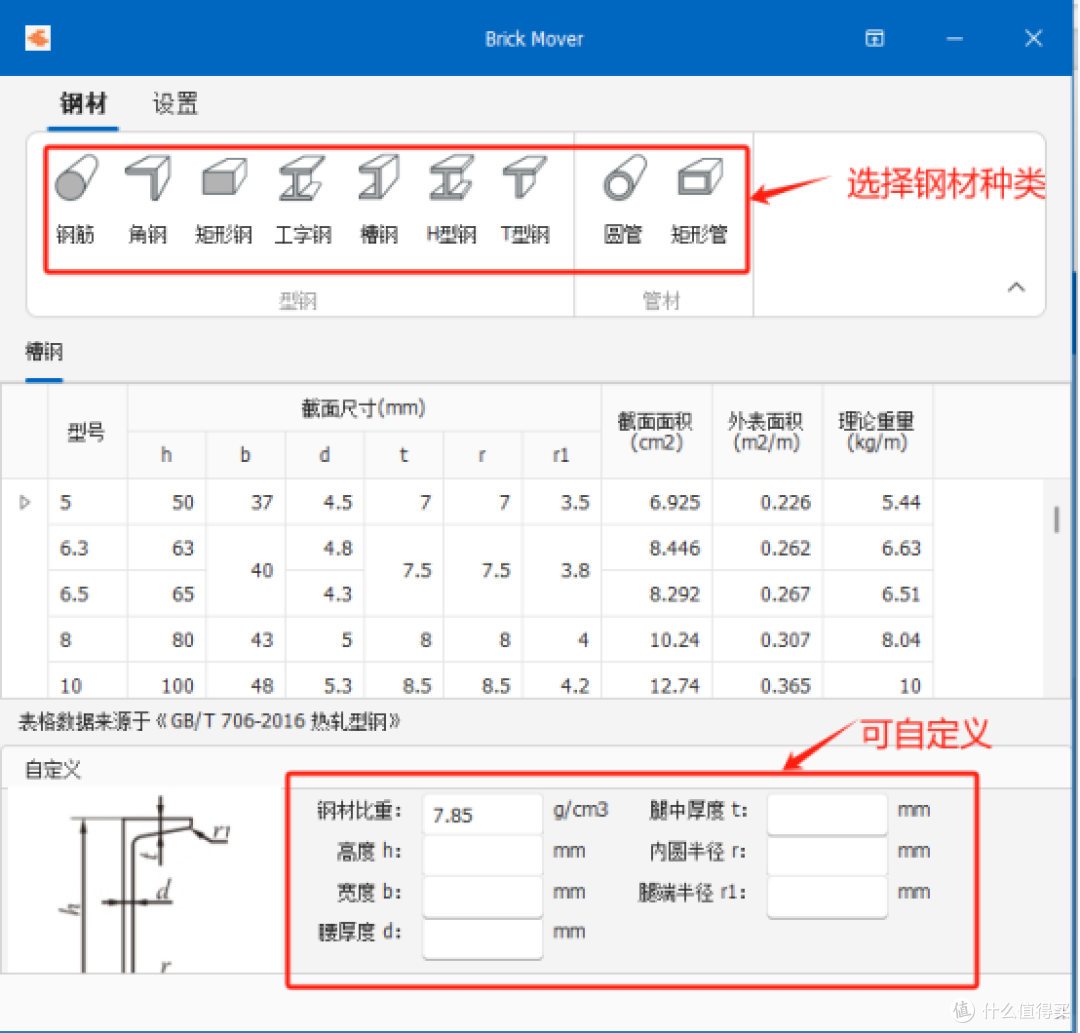Click the 宽度 b input field

pos(482,896)
